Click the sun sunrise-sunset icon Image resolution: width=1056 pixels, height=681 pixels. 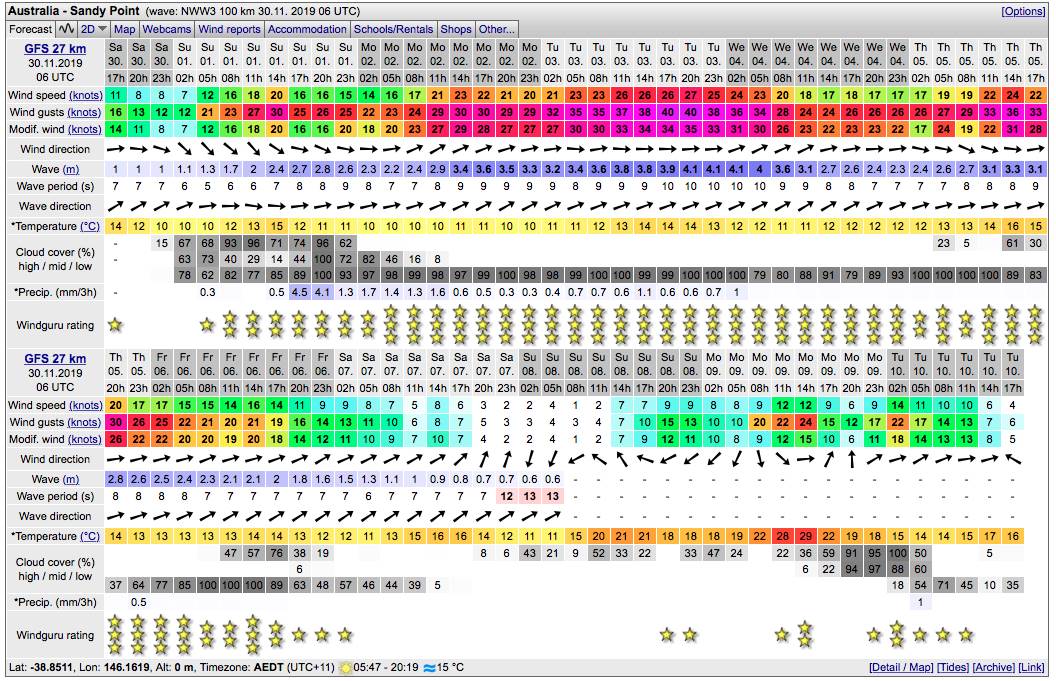[x=347, y=667]
